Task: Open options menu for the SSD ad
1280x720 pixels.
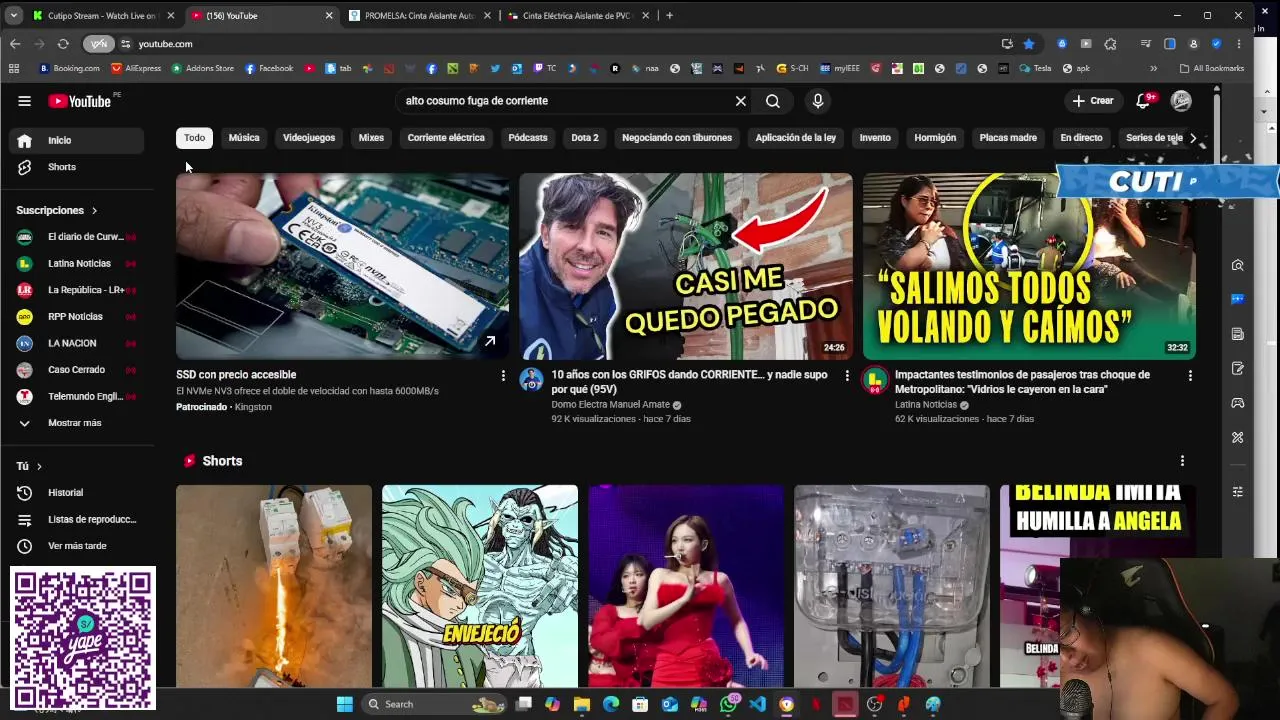Action: [x=503, y=376]
